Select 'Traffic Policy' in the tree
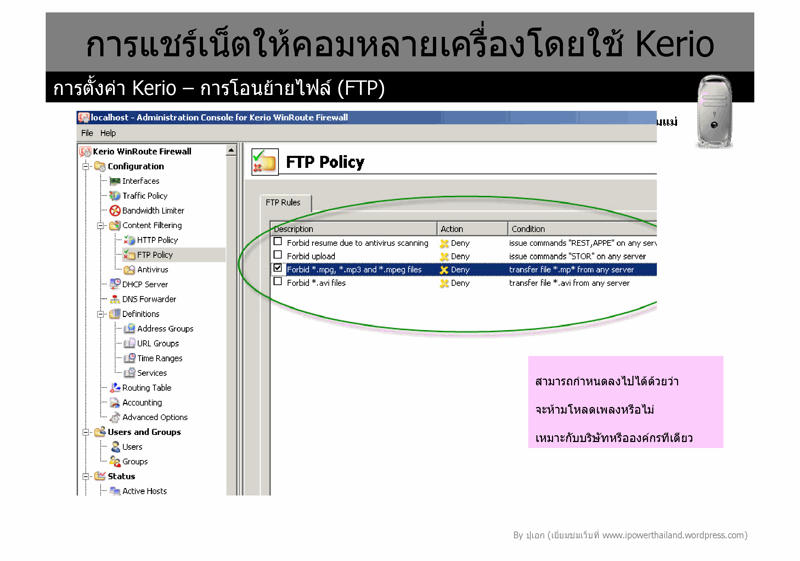This screenshot has width=800, height=561. coord(145,196)
